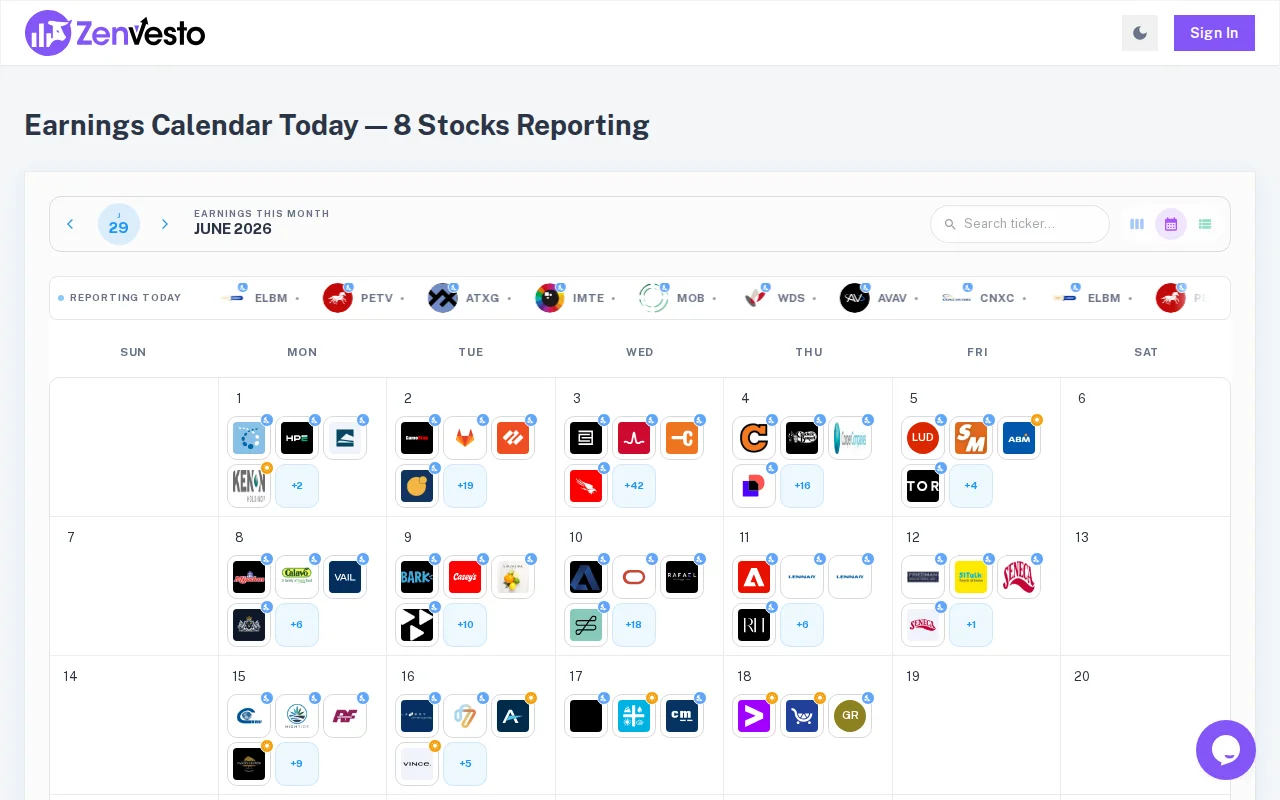Open the black TOR logo on June 5
The height and width of the screenshot is (800, 1280).
pyautogui.click(x=923, y=486)
